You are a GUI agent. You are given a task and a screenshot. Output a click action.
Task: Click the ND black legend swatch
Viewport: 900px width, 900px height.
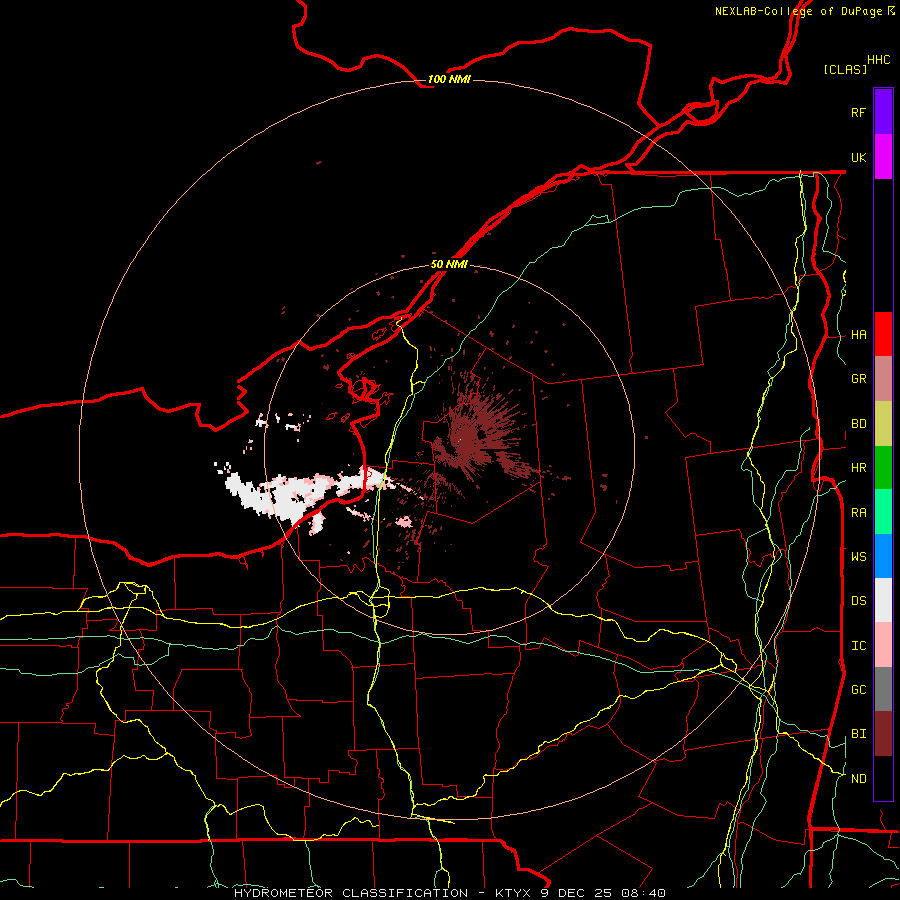point(883,778)
